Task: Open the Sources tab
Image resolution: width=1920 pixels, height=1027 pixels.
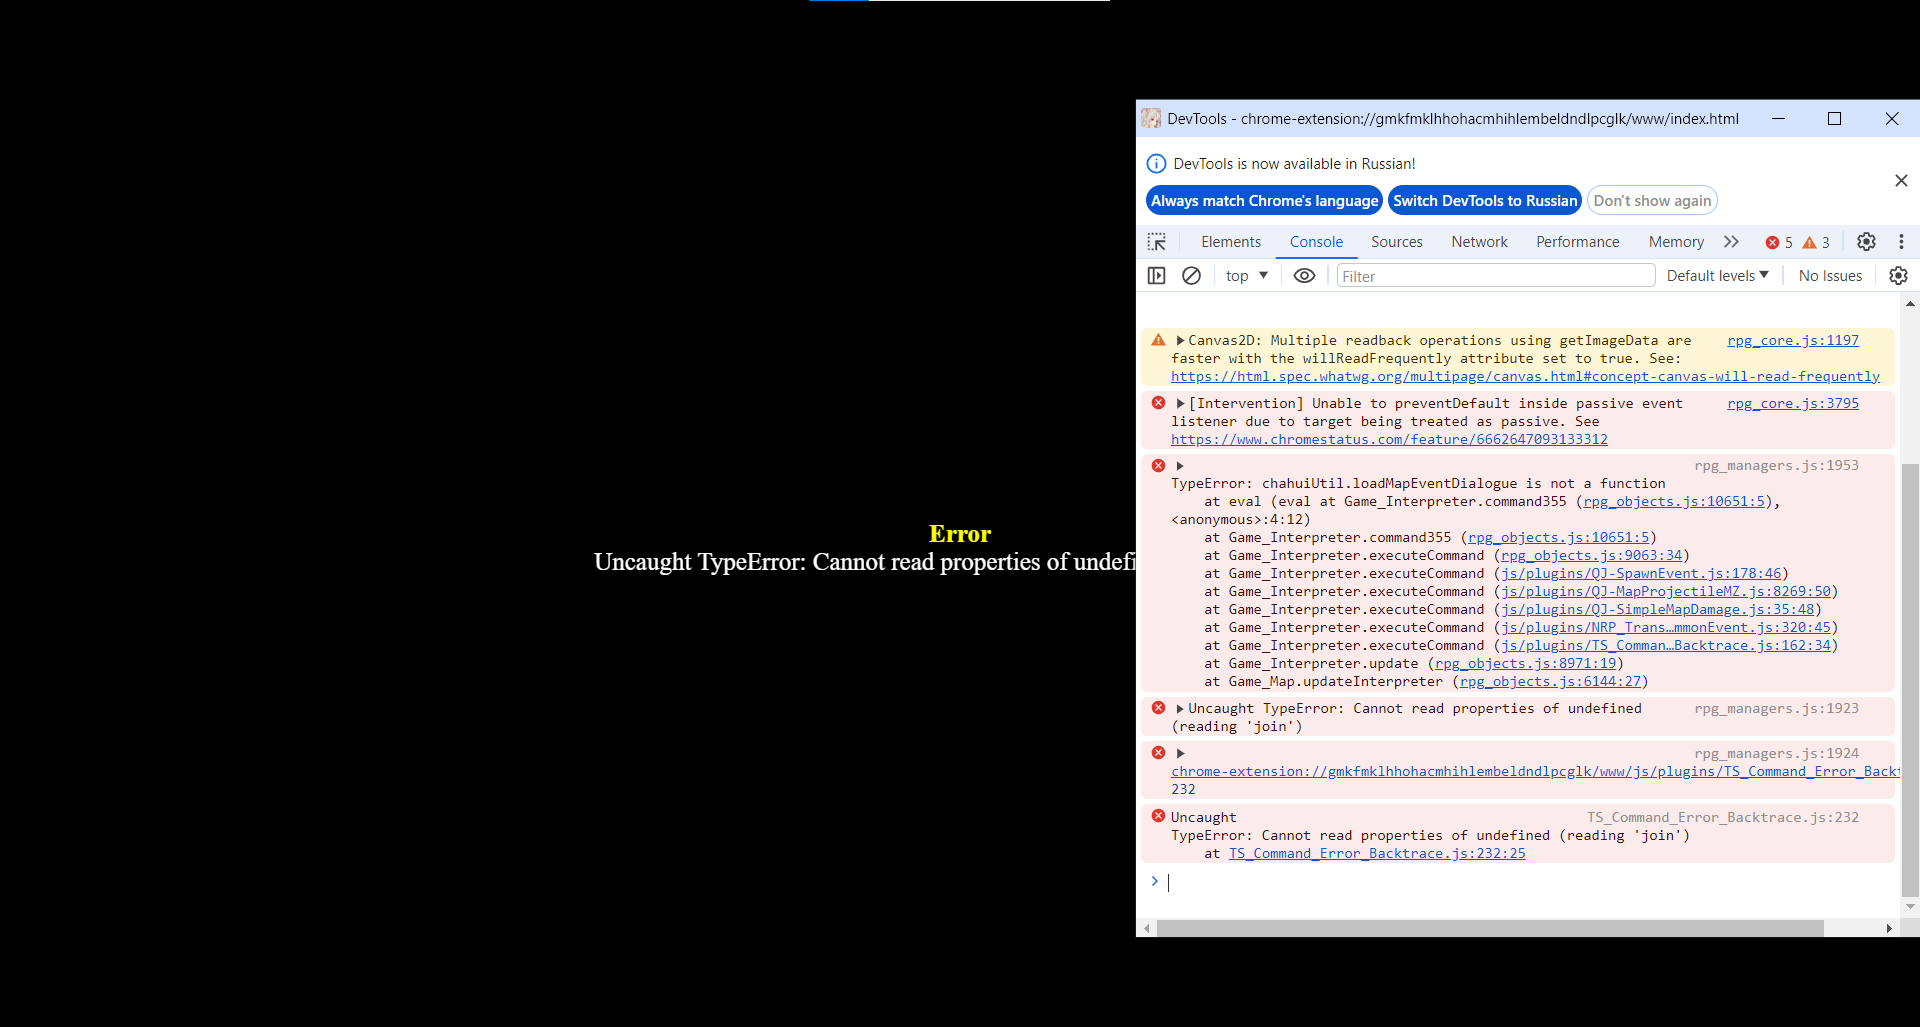Action: (x=1396, y=242)
